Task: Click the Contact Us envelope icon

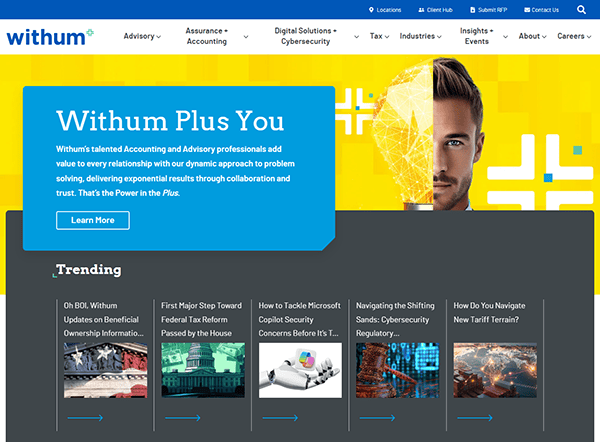Action: click(527, 10)
